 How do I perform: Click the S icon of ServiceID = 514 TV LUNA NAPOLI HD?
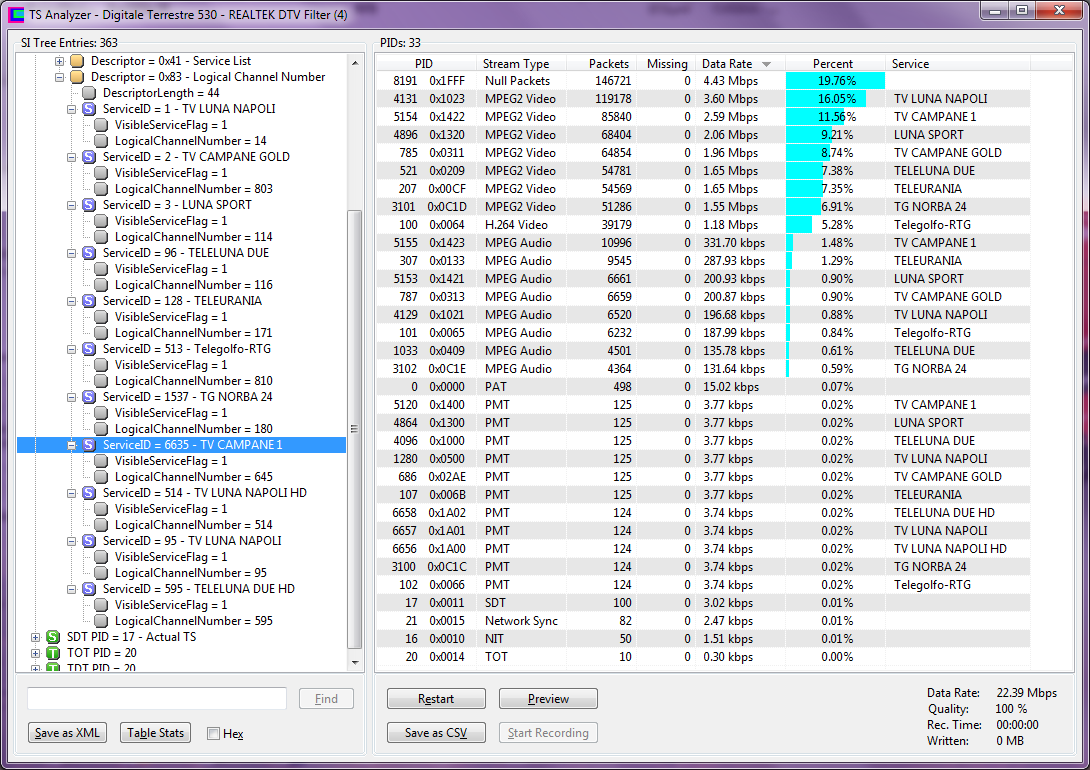tap(89, 493)
